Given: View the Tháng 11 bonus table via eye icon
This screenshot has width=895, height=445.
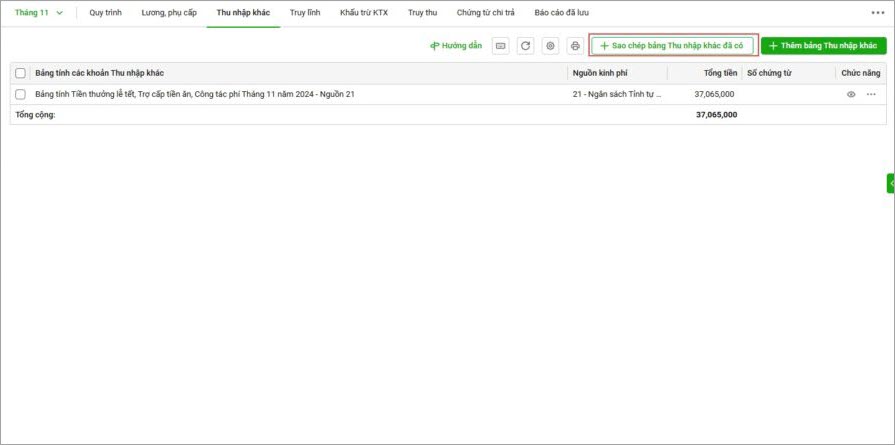Looking at the screenshot, I should tap(851, 94).
